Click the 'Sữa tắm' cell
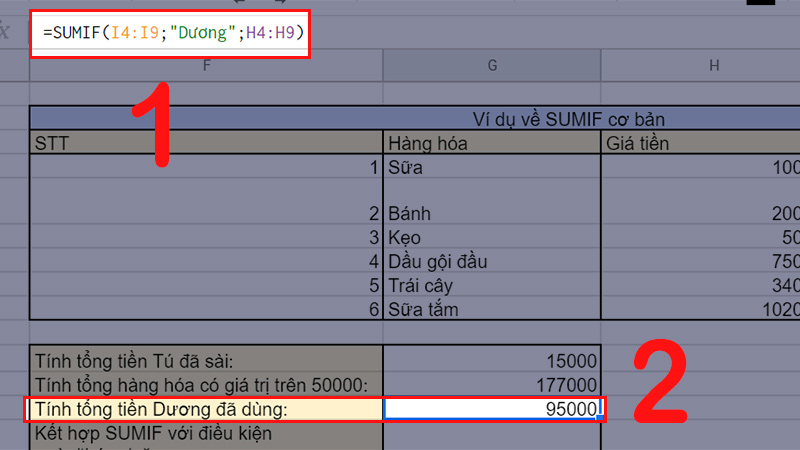 [491, 310]
